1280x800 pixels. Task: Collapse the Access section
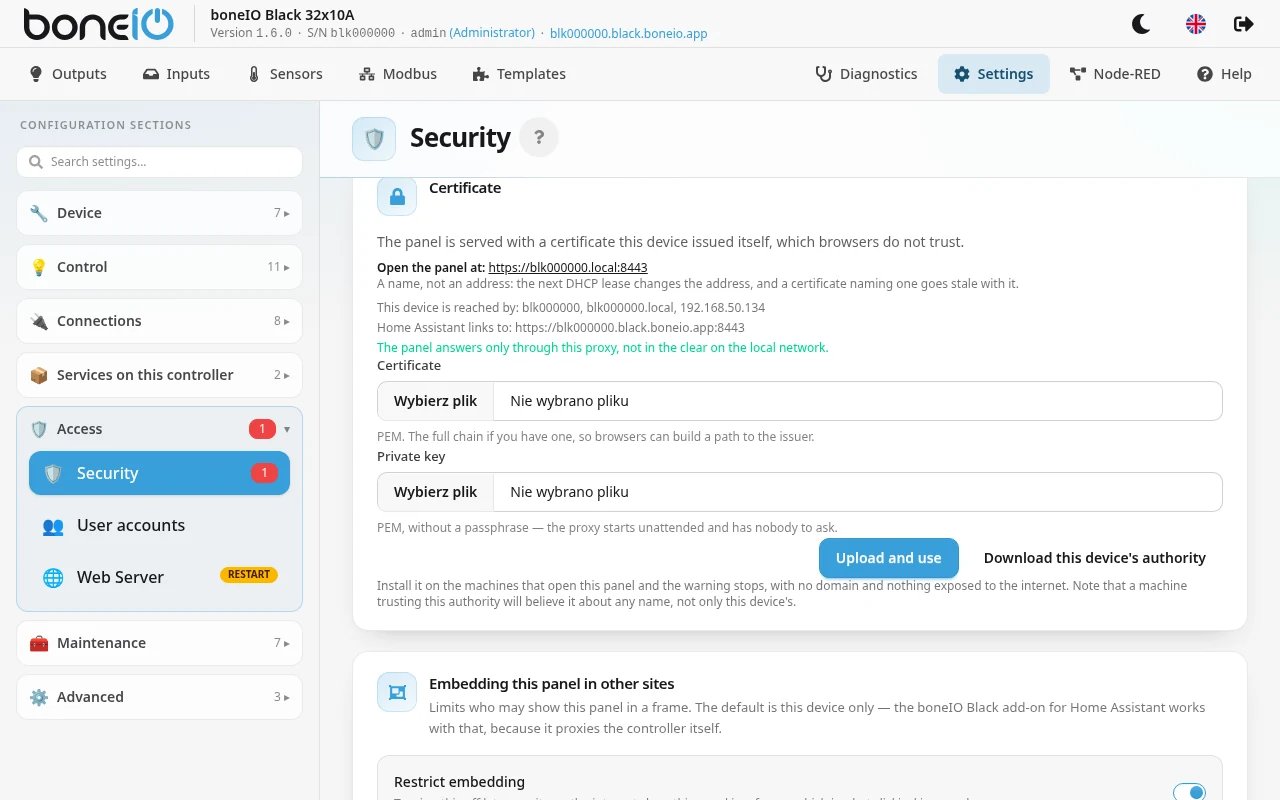[159, 429]
